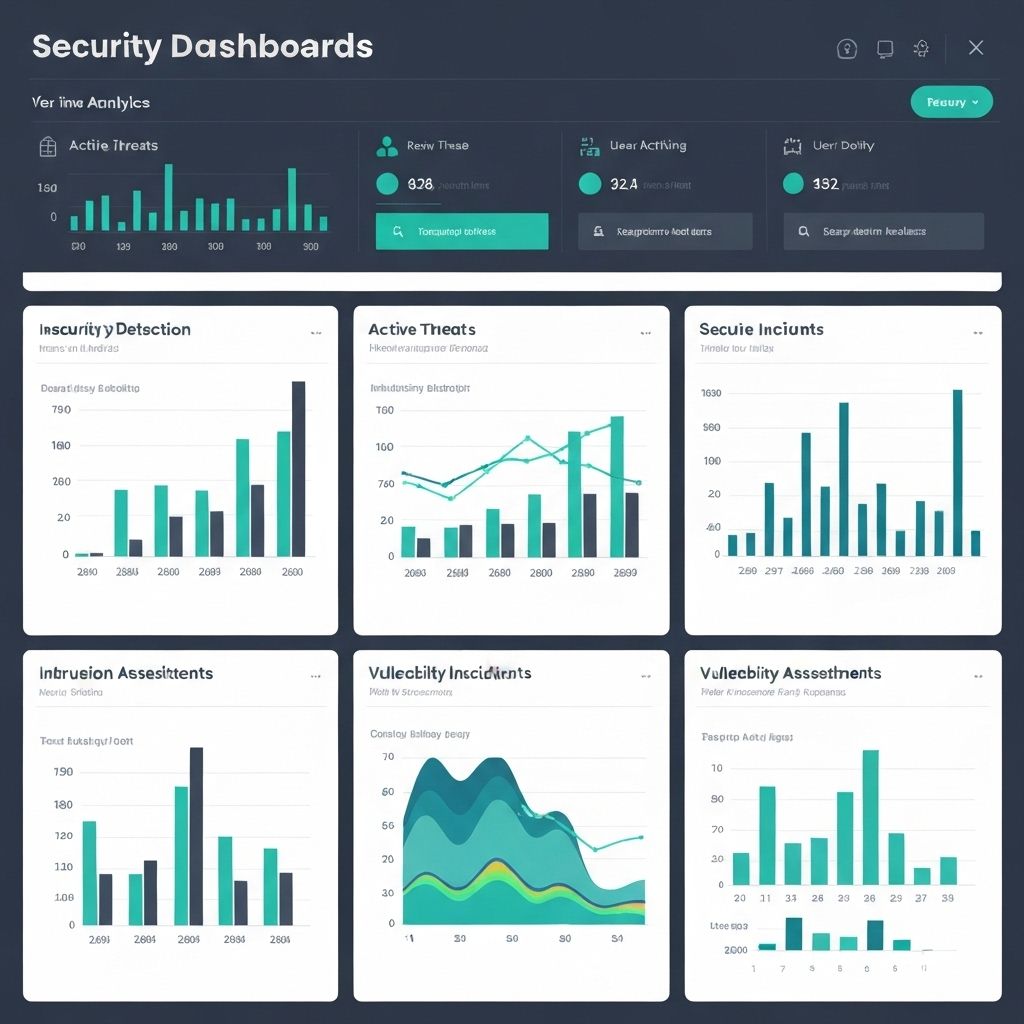This screenshot has width=1024, height=1024.
Task: Open the Secure Incidents card more-options menu
Action: [977, 332]
